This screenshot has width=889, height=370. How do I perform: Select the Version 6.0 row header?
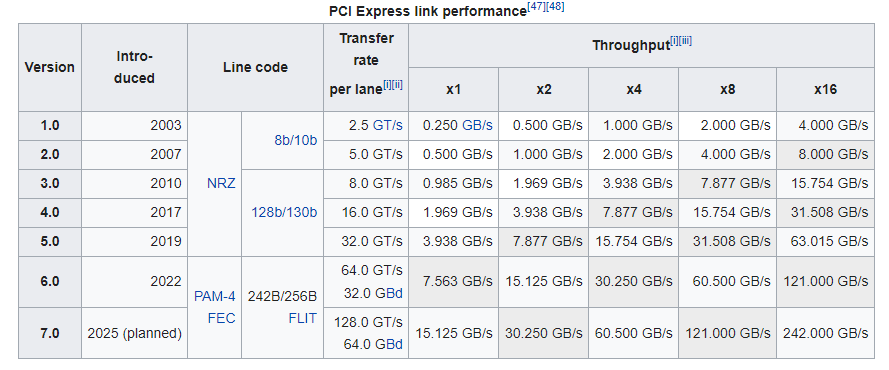50,282
